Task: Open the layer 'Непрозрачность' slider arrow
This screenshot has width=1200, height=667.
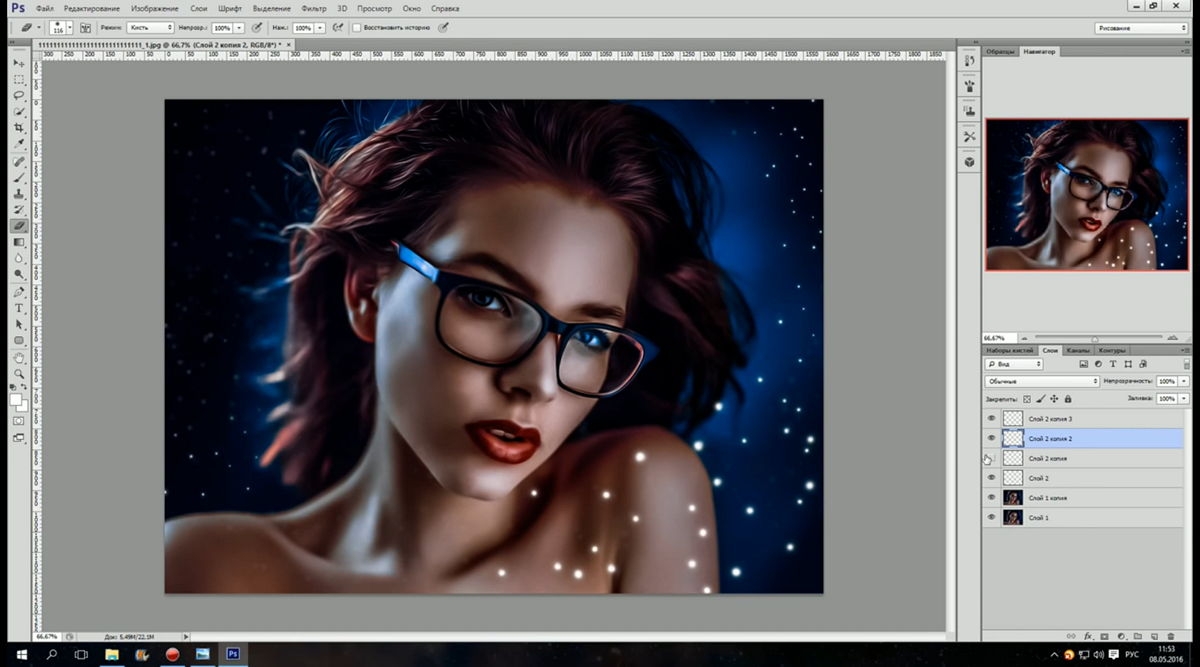Action: click(1185, 381)
